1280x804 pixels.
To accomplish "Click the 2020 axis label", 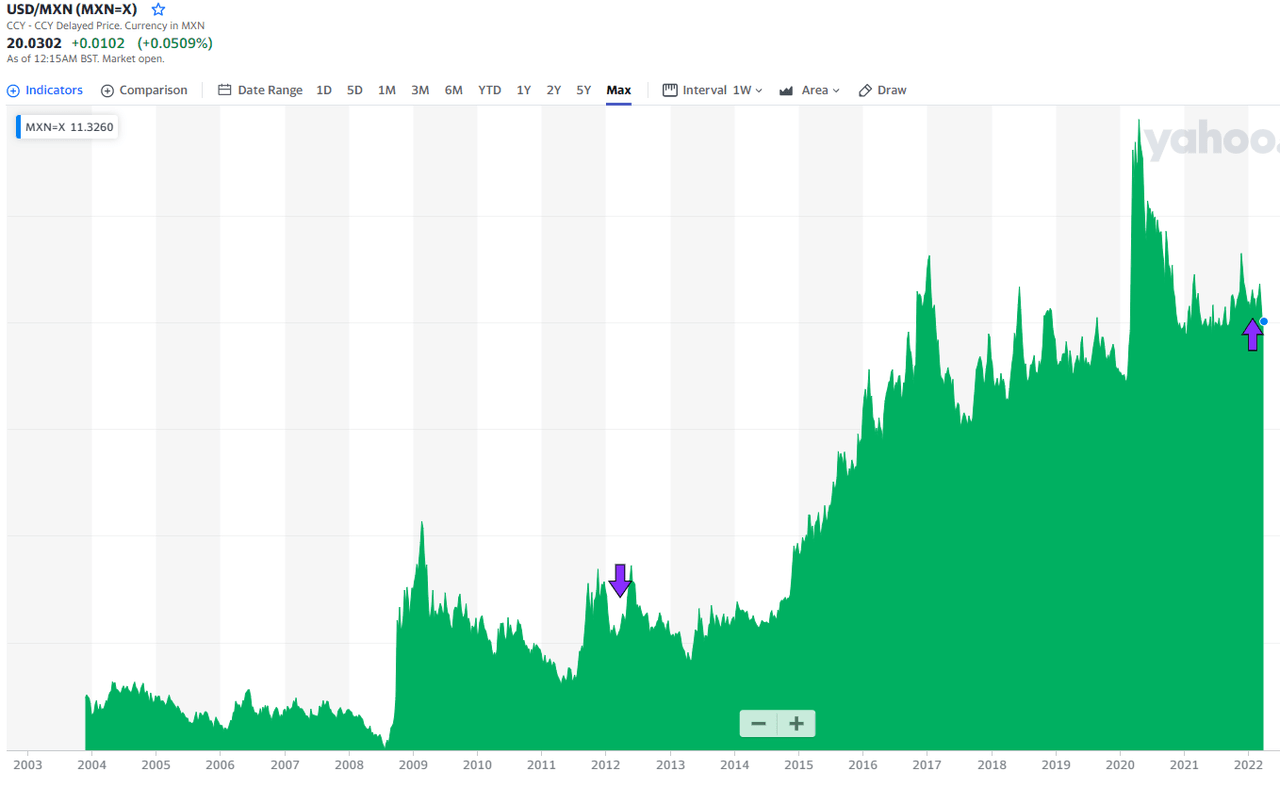I will tap(1120, 765).
